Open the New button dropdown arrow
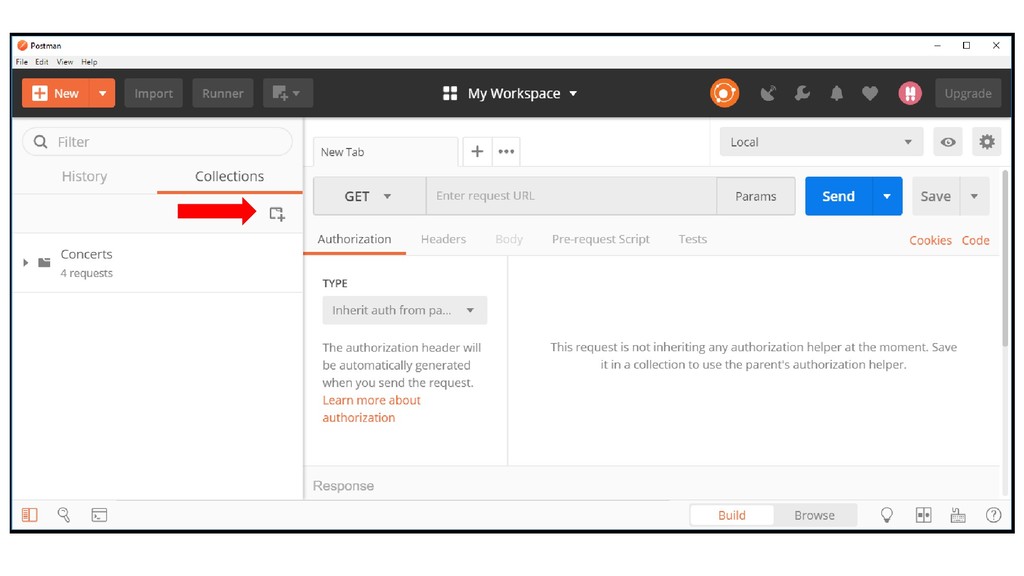 [103, 93]
